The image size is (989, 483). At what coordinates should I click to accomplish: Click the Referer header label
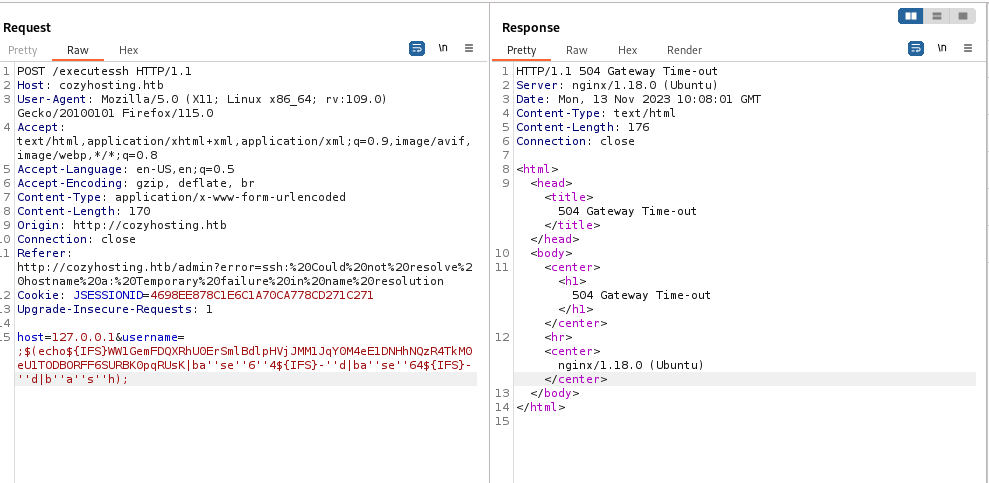tap(45, 253)
